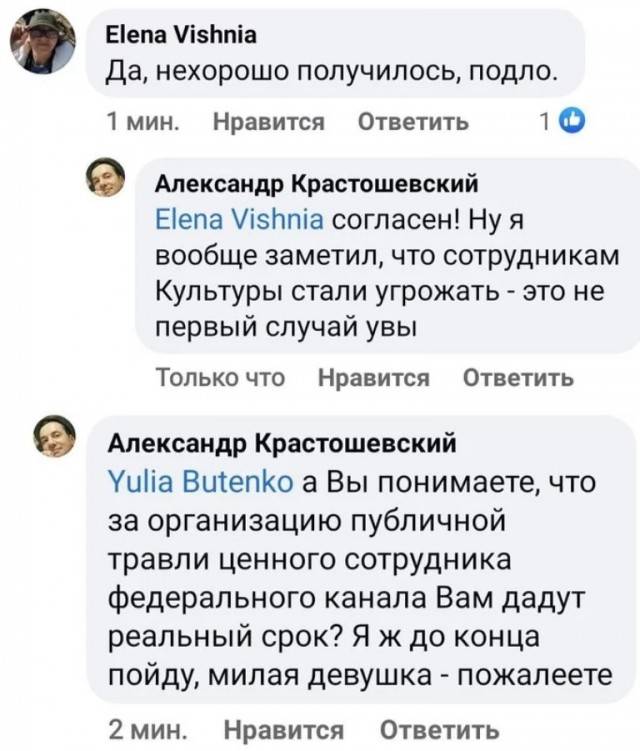This screenshot has width=640, height=751.
Task: Open Elena Vishnia's profile picture
Action: pyautogui.click(x=43, y=42)
